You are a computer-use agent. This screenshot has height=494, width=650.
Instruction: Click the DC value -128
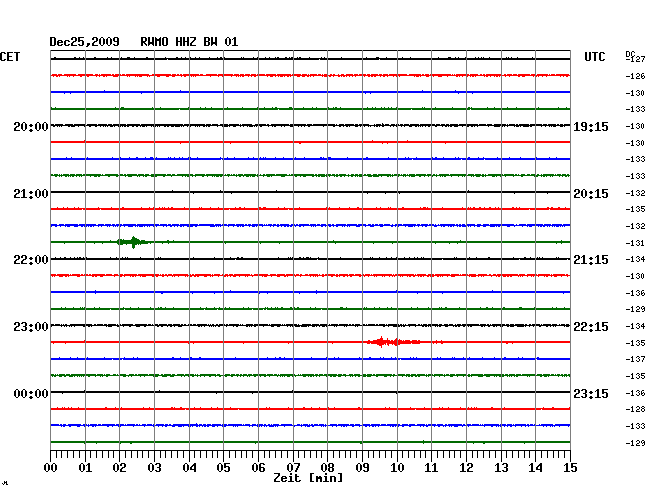[x=635, y=409]
